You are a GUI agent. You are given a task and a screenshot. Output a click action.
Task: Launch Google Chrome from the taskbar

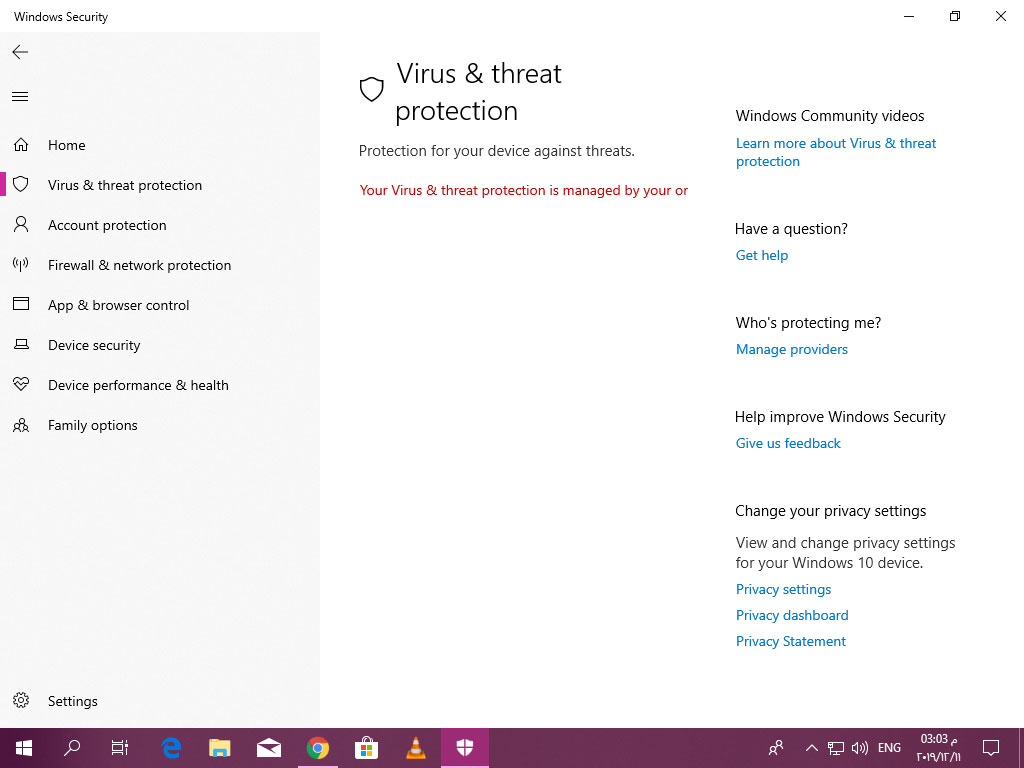(x=318, y=748)
